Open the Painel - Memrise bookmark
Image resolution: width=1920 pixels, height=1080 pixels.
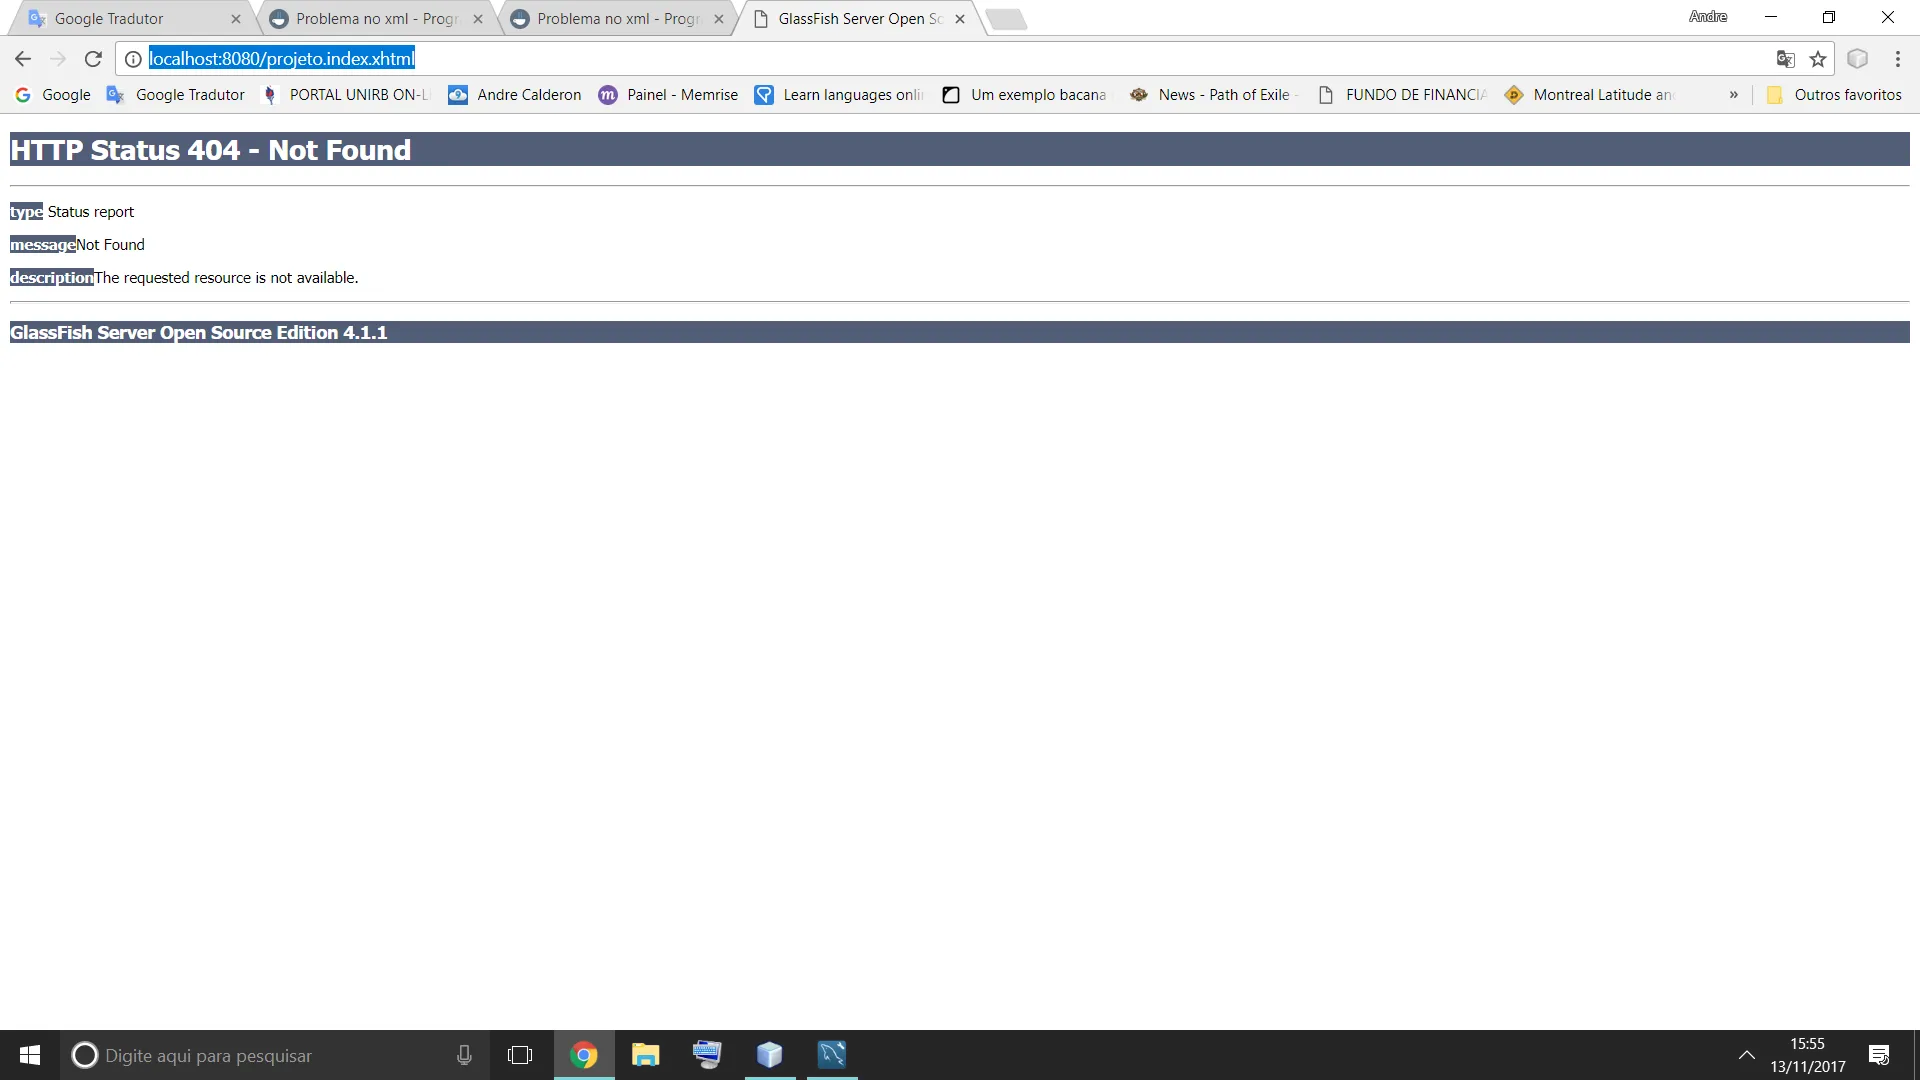tap(668, 95)
